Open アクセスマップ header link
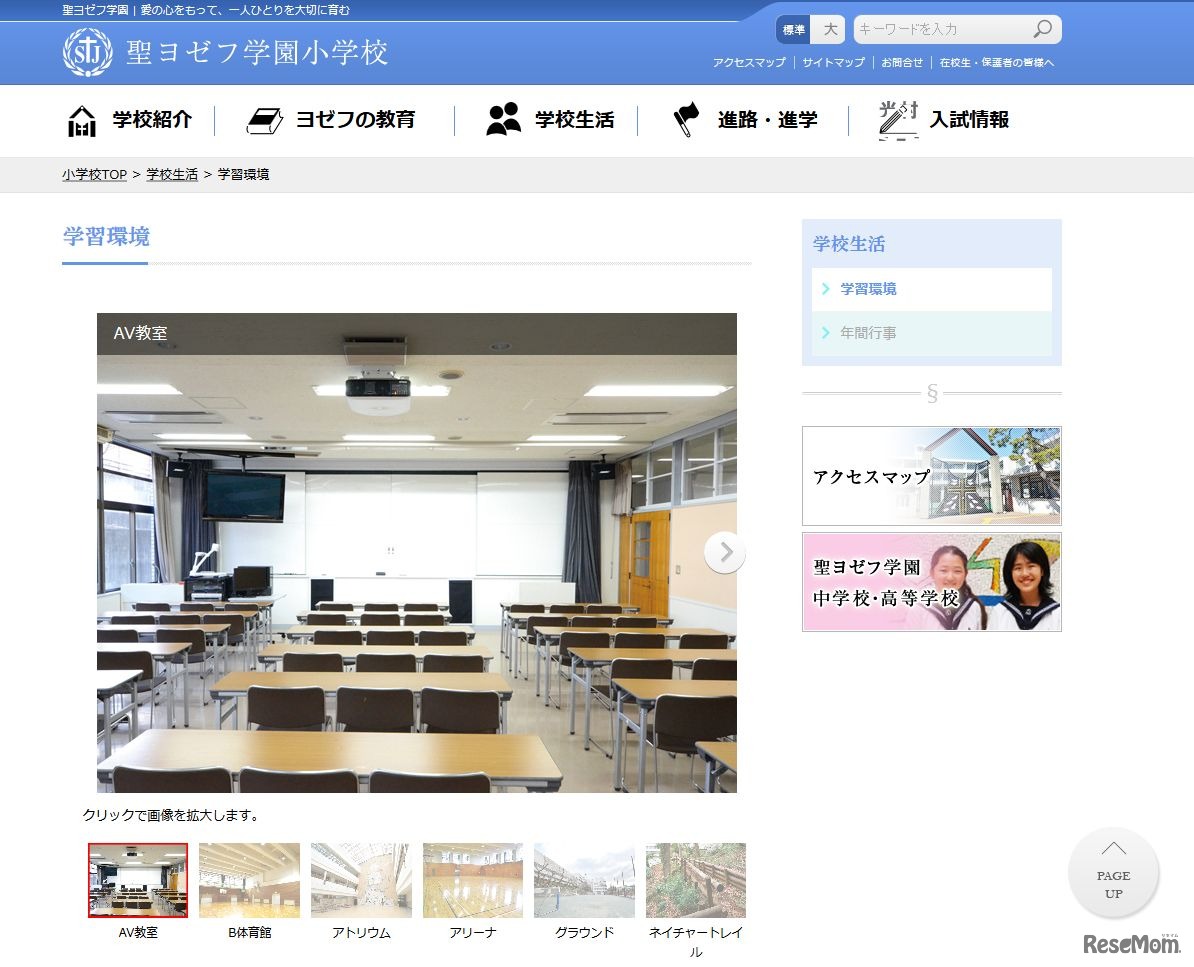Viewport: 1194px width, 967px height. point(749,62)
